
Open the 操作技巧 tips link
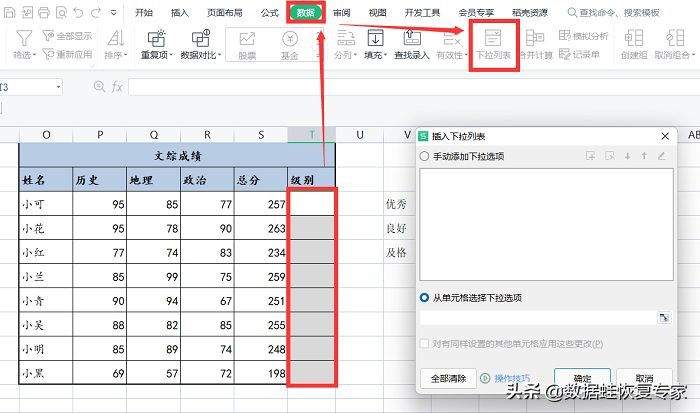pos(512,379)
